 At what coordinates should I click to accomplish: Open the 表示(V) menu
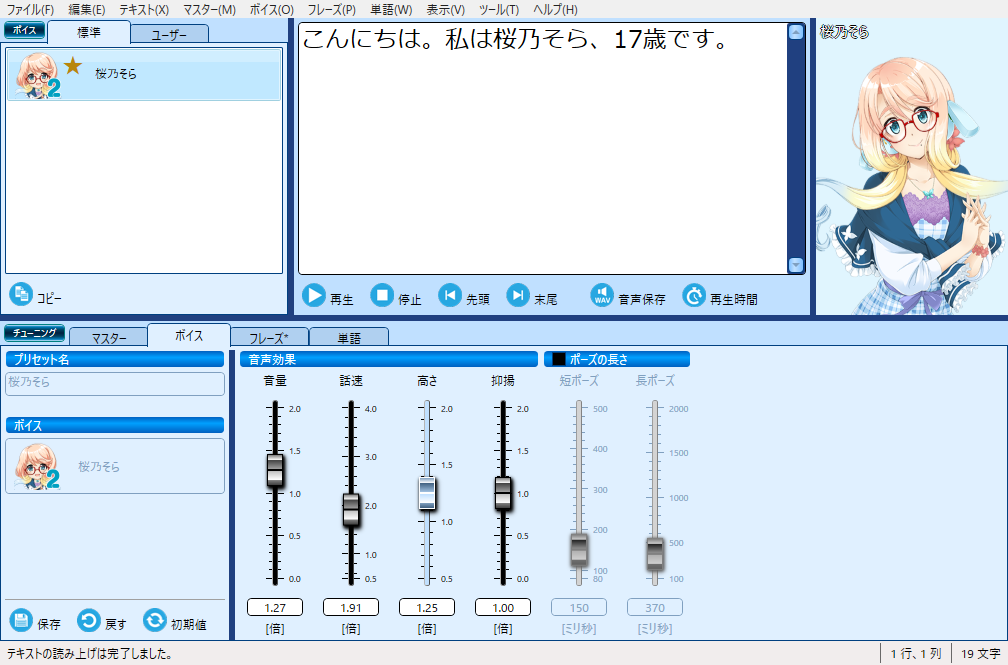446,10
